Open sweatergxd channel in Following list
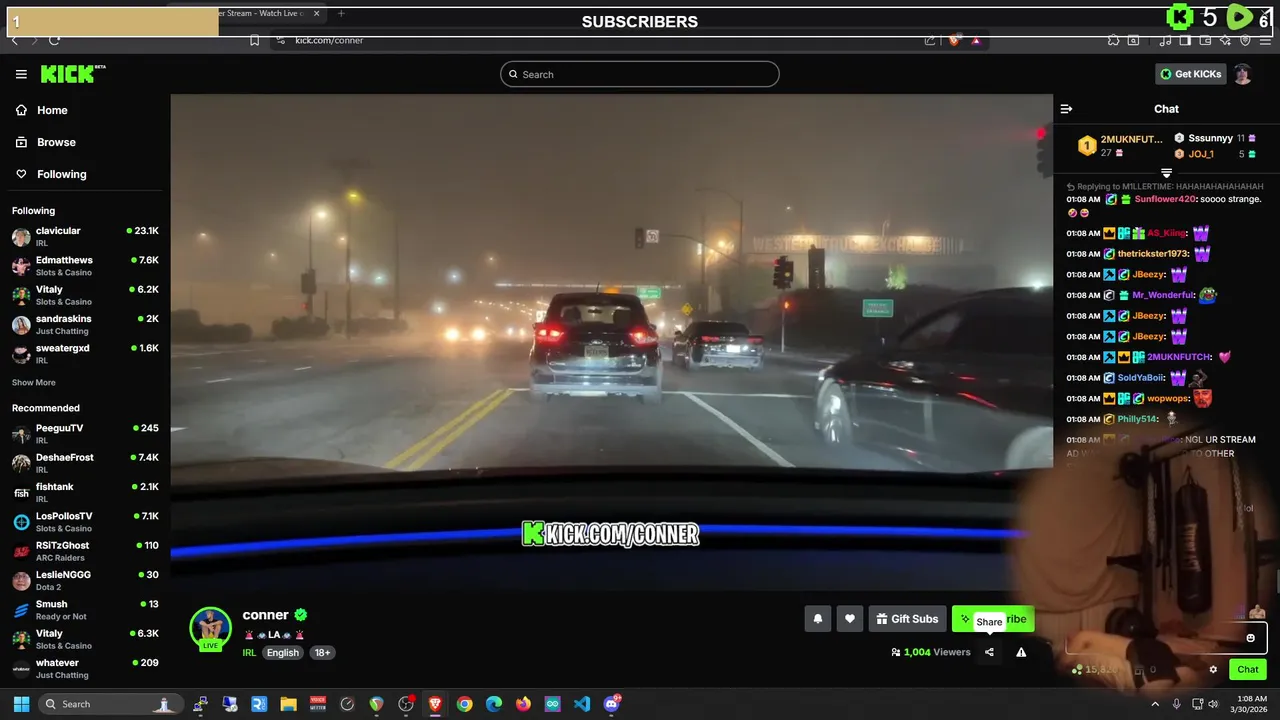1280x720 pixels. click(x=85, y=353)
